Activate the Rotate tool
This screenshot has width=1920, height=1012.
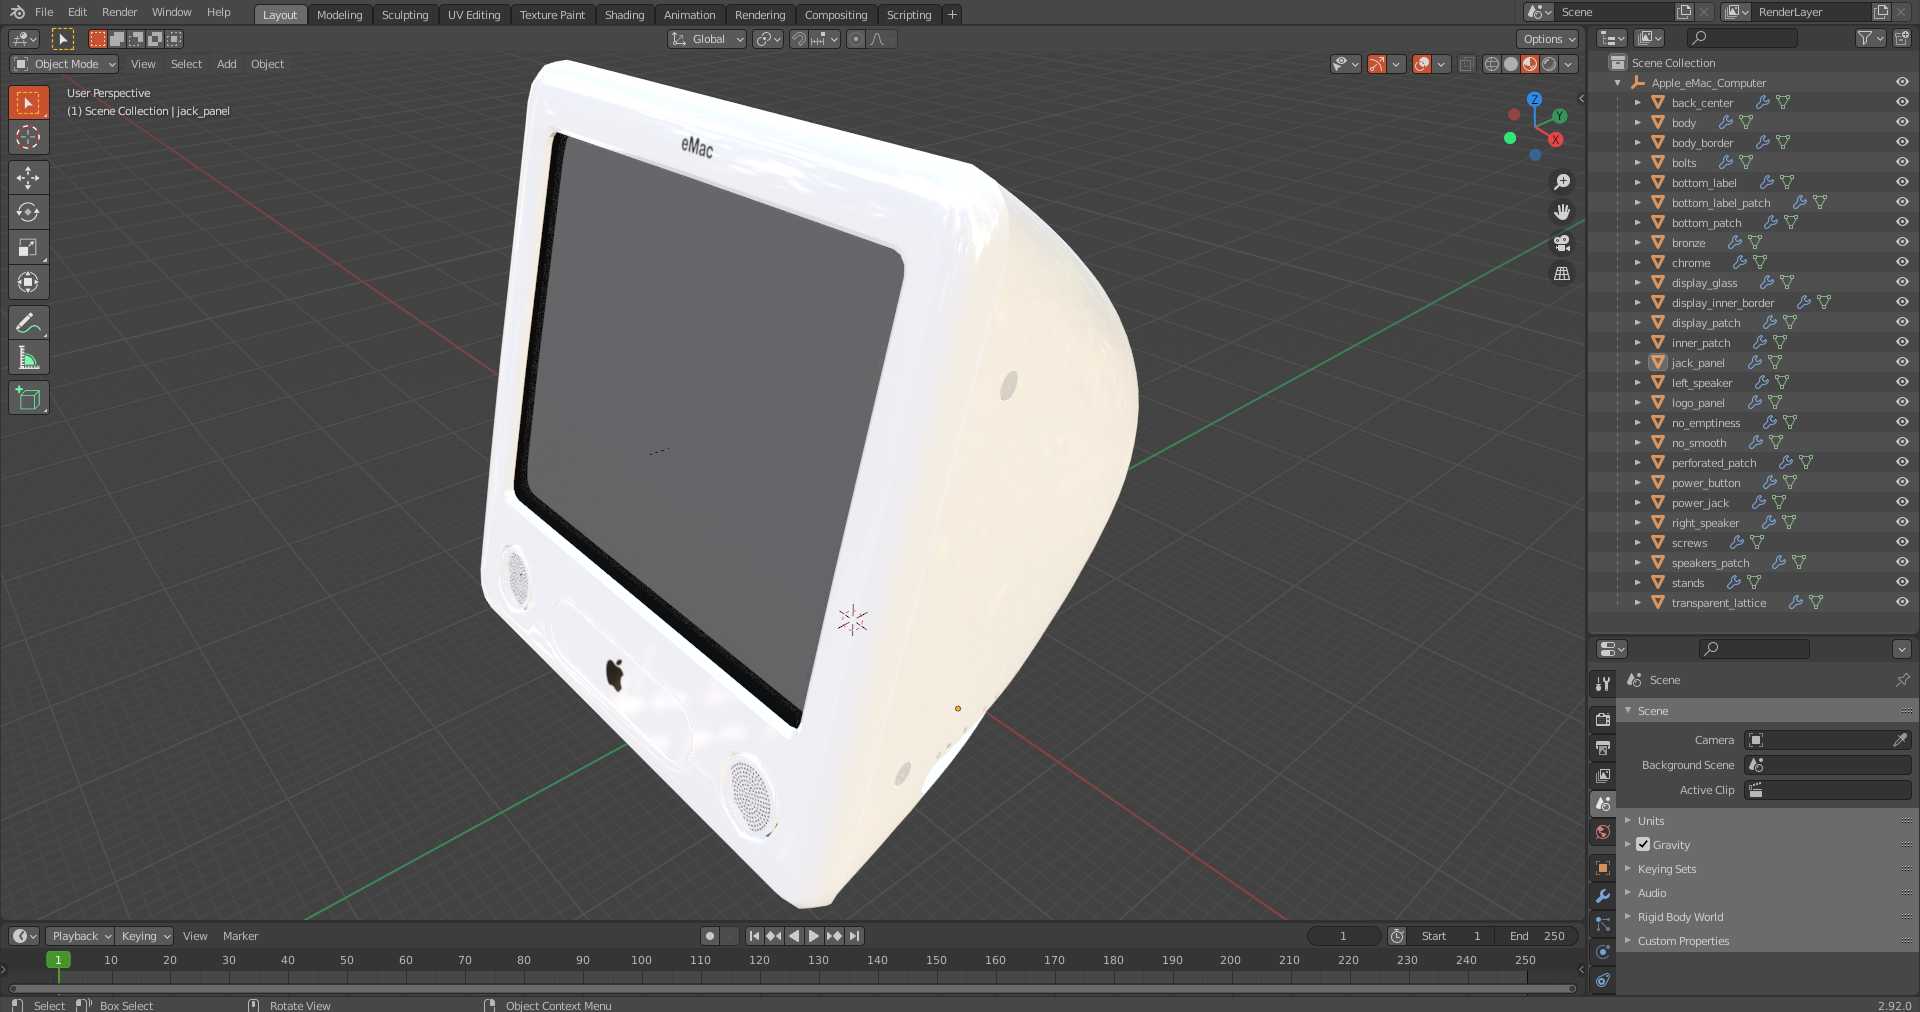click(28, 213)
